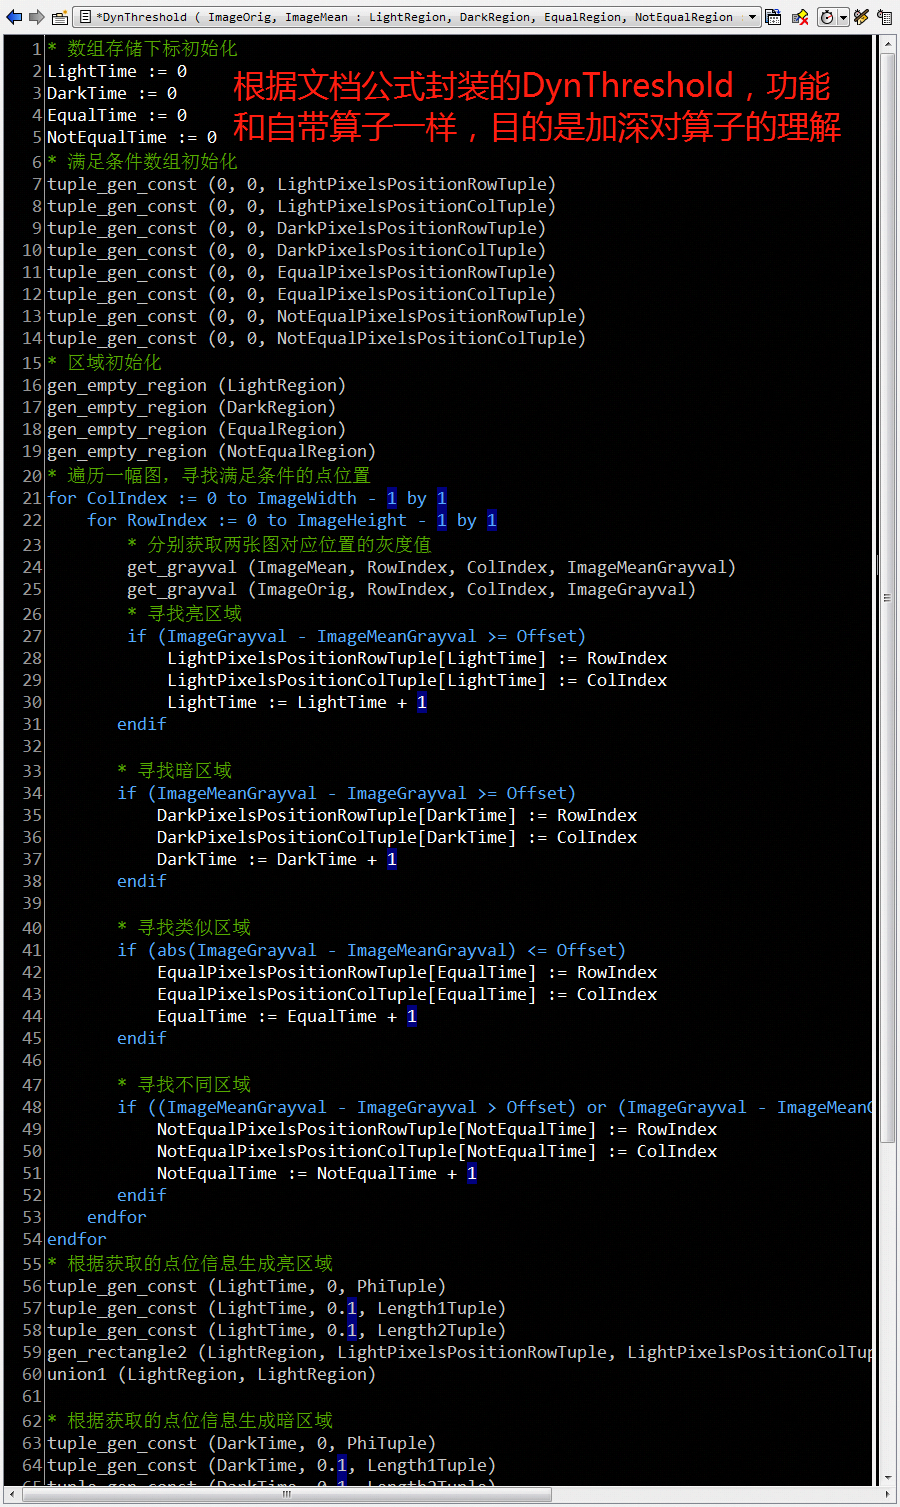
Task: Click line number 27 beside the if statement
Action: 31,636
